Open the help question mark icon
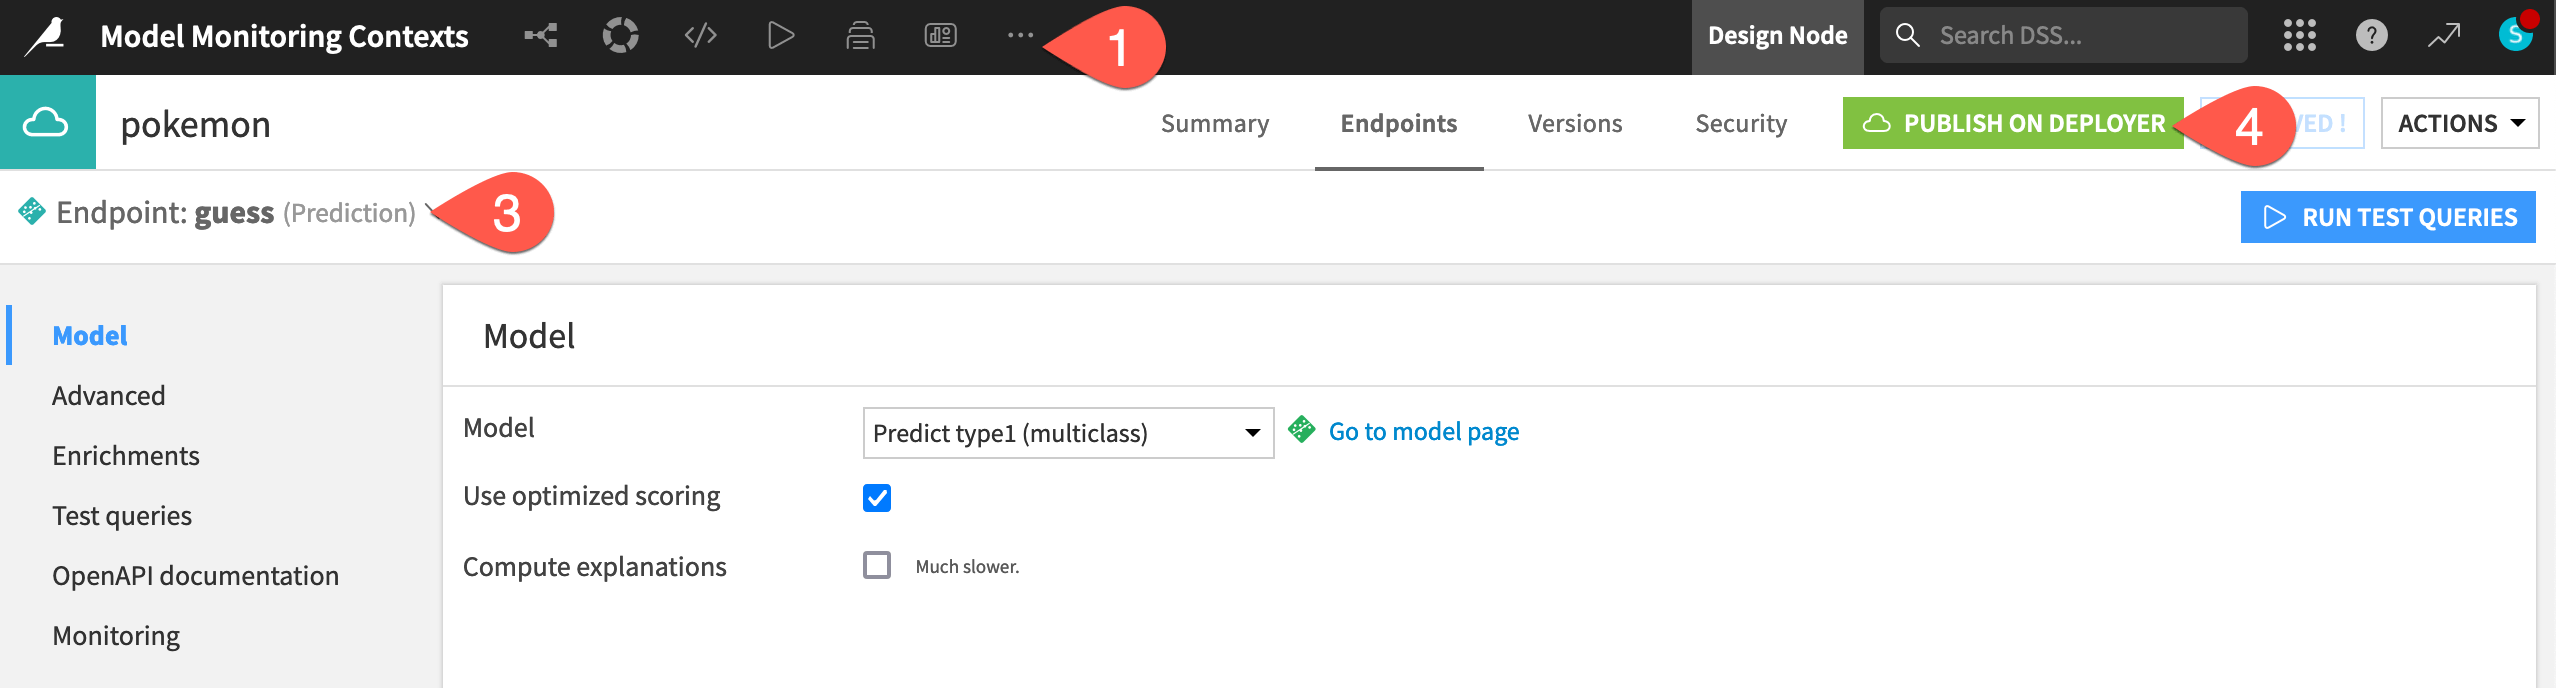The image size is (2556, 688). [2371, 35]
